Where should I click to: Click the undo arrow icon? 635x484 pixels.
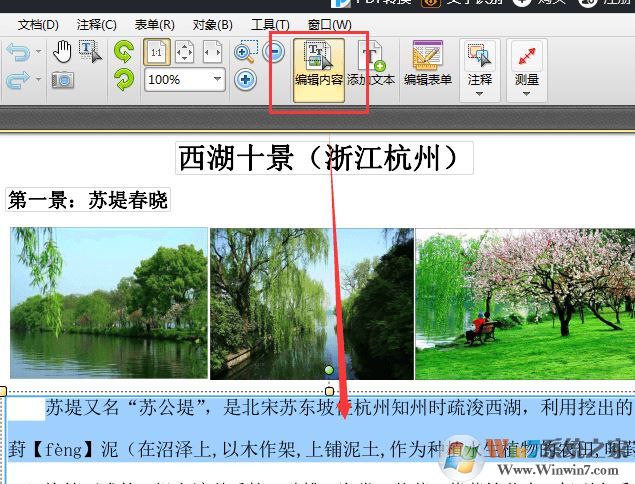coord(18,52)
